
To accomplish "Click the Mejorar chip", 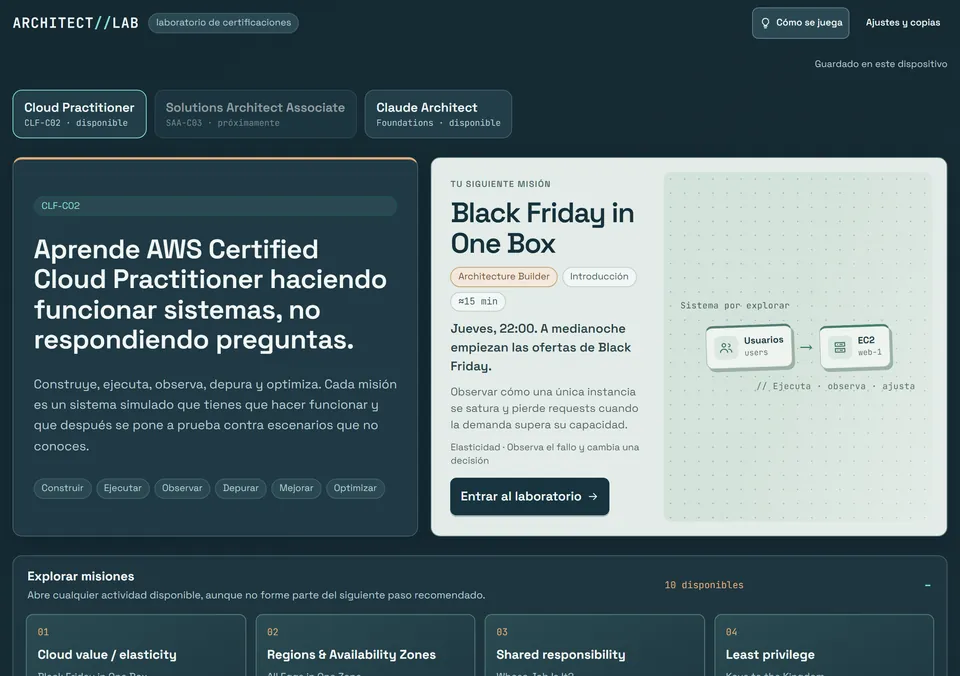I will point(296,488).
